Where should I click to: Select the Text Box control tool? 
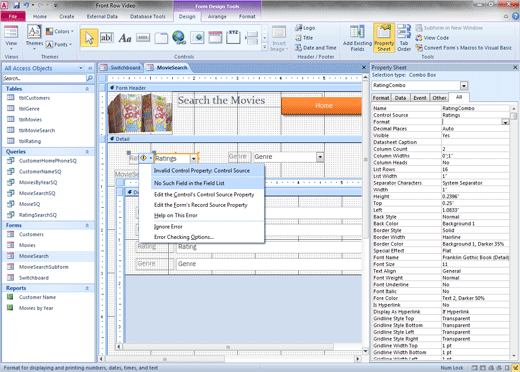(107, 38)
